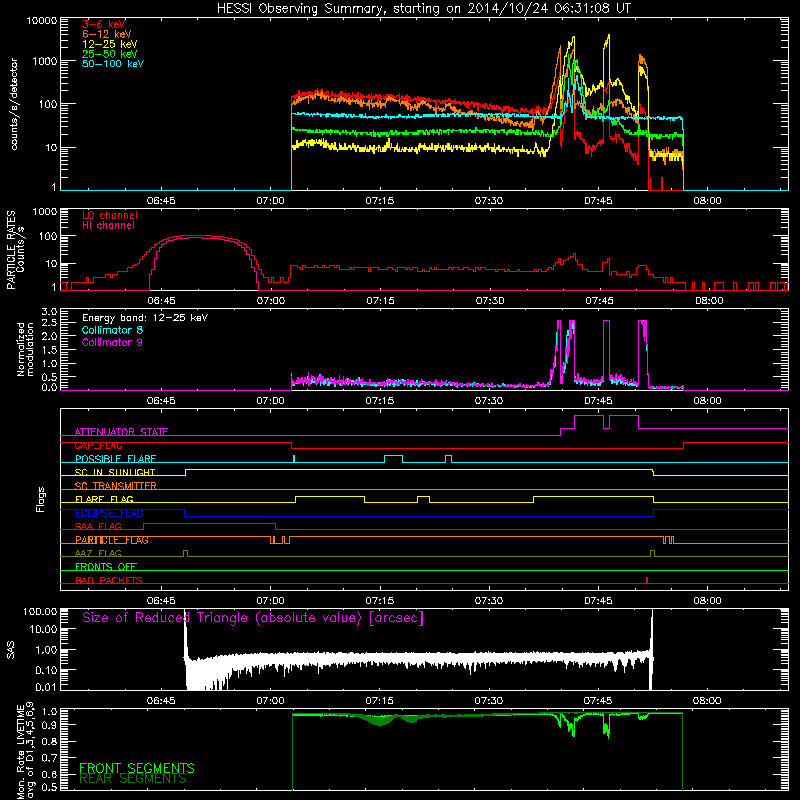Click the SAS axis label
The height and width of the screenshot is (800, 800).
[x=11, y=650]
